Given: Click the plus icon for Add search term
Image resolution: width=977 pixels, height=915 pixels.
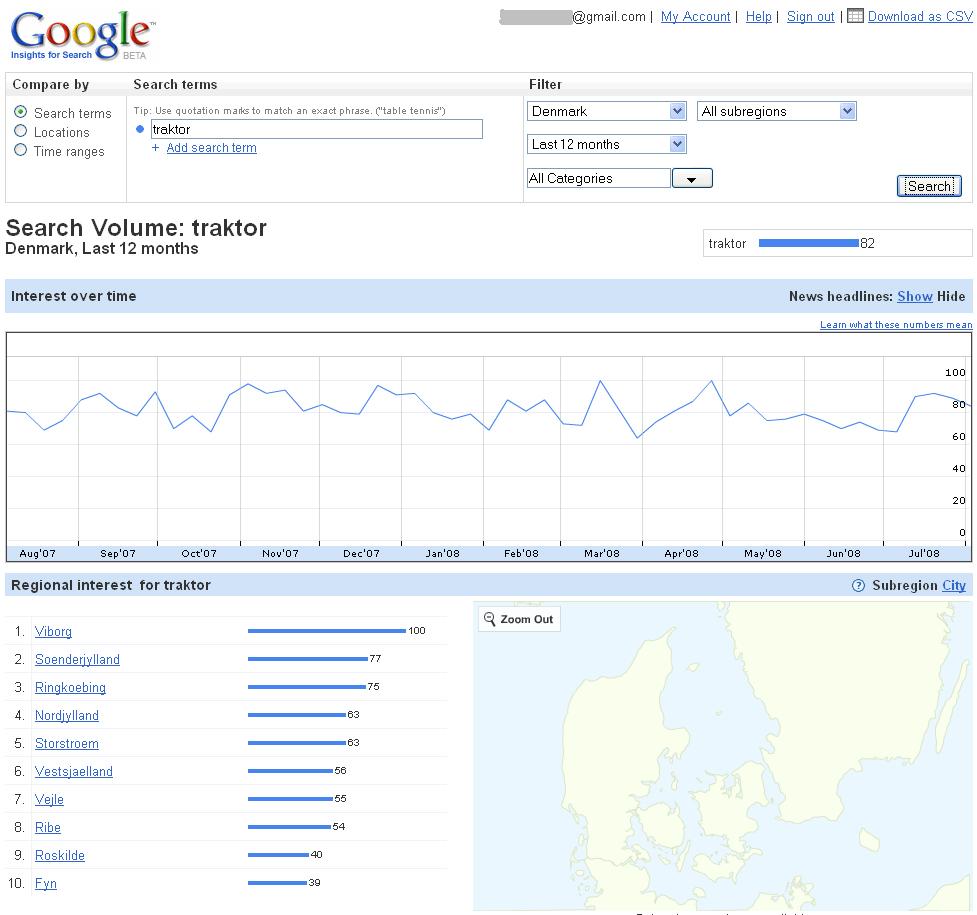Looking at the screenshot, I should 155,148.
